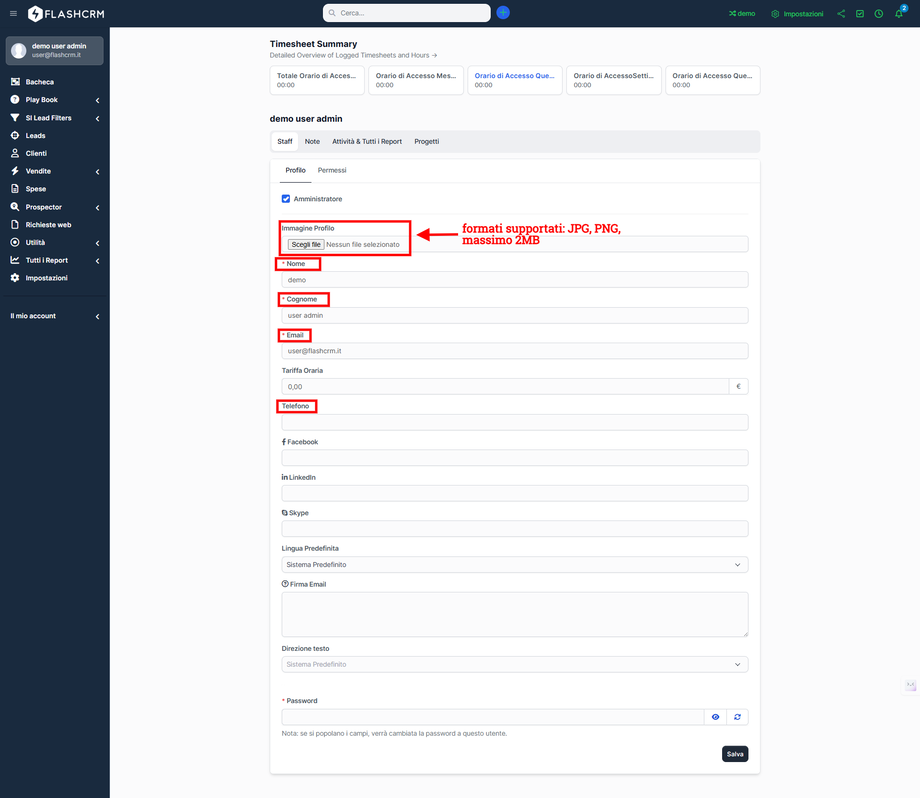Viewport: 920px width, 798px height.
Task: Select the Orario di Accesso Mes... card
Action: 416,80
